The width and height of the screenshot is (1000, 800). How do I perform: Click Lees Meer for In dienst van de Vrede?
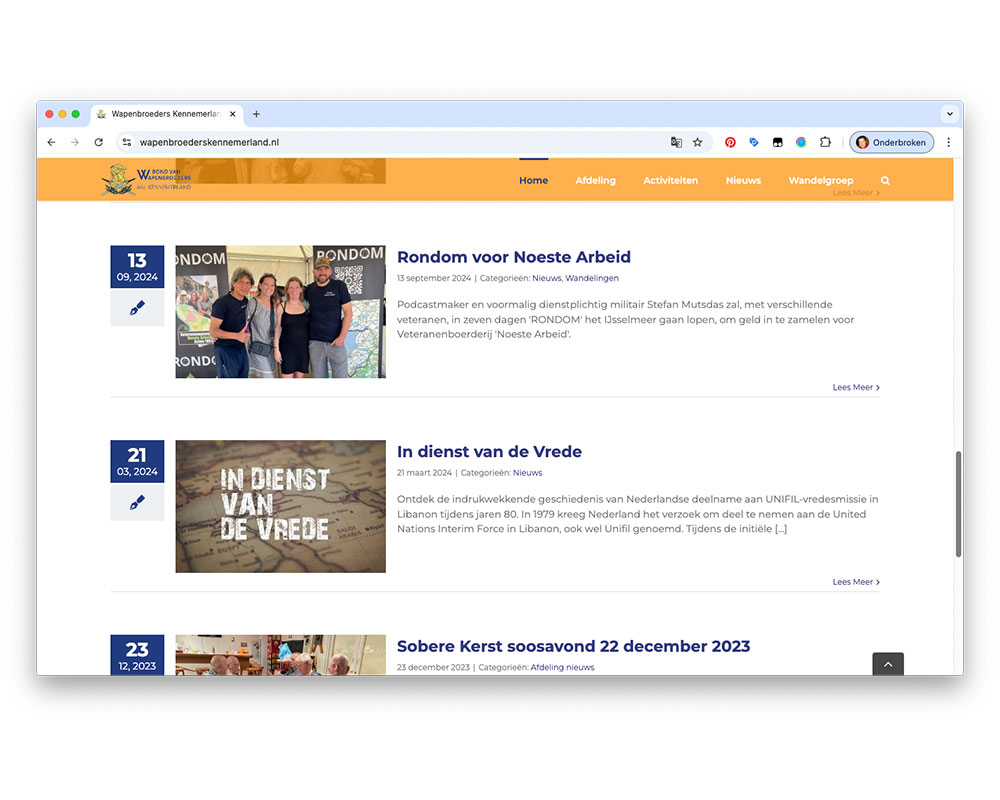point(855,582)
